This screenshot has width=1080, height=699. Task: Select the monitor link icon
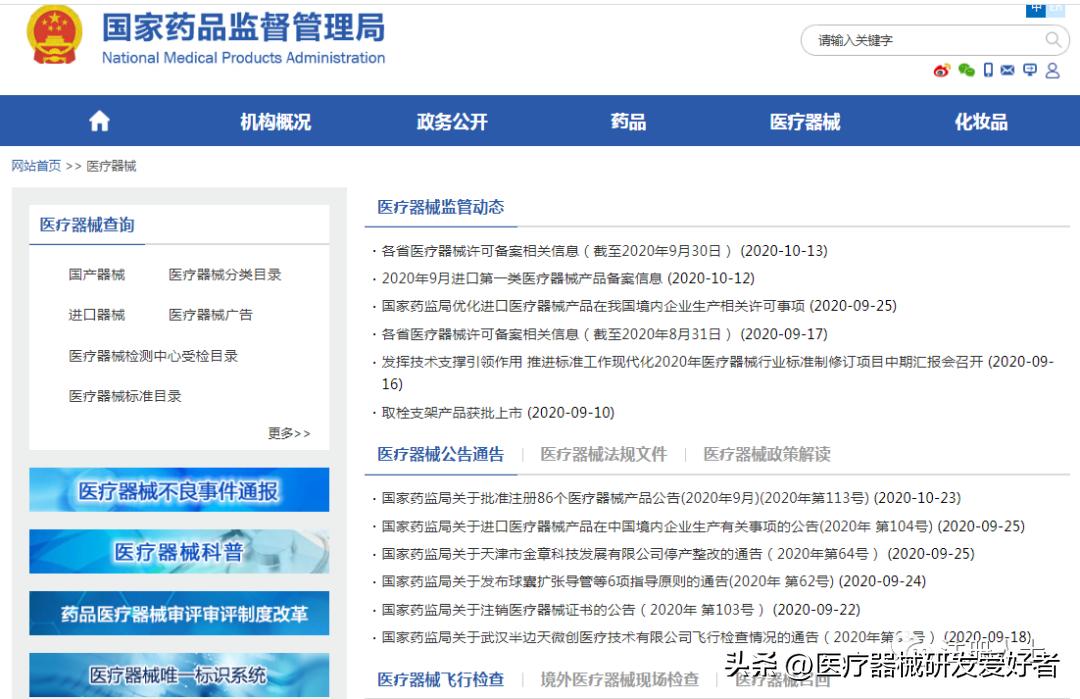click(1030, 70)
